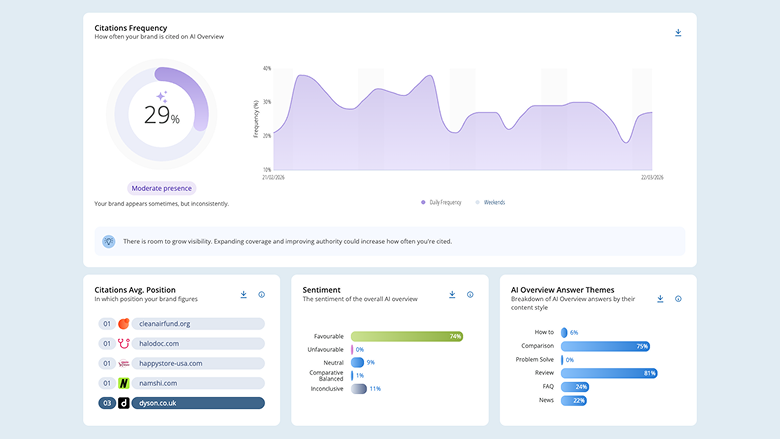Open info for AI Overview Answer Themes
Screen dimensions: 780x439
(678, 299)
